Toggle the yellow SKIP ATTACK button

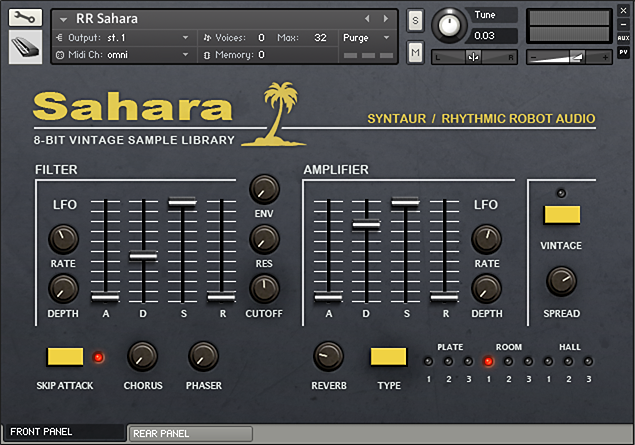coord(65,357)
